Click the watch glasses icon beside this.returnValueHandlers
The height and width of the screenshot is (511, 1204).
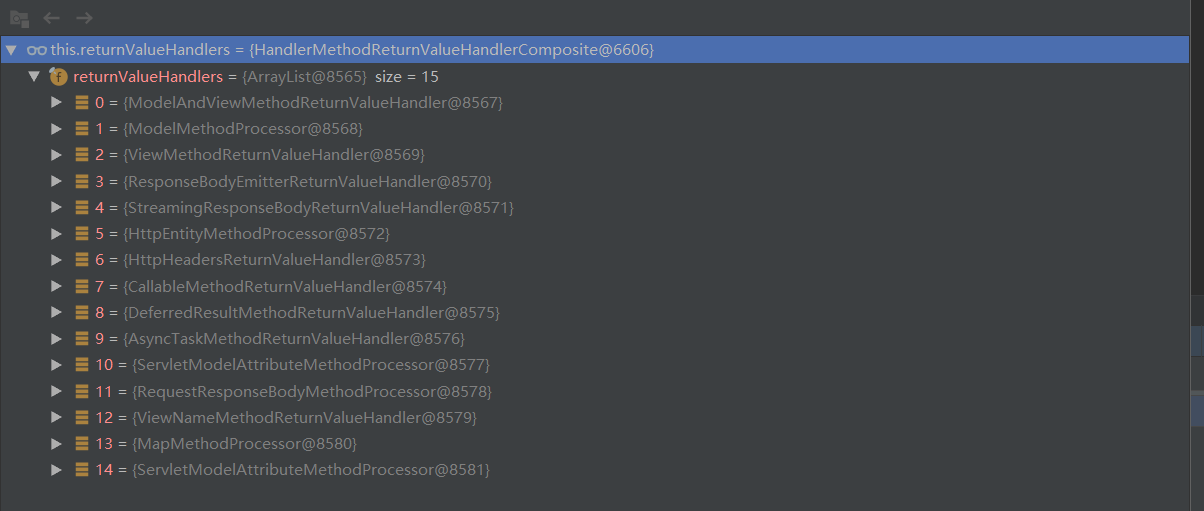[37, 49]
